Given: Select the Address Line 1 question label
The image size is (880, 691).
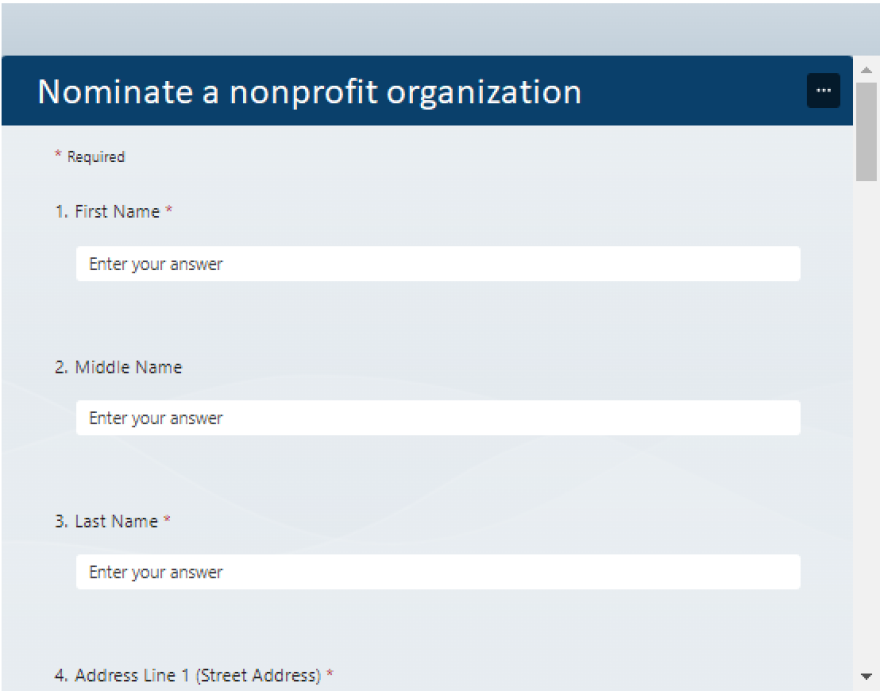Looking at the screenshot, I should coord(188,676).
